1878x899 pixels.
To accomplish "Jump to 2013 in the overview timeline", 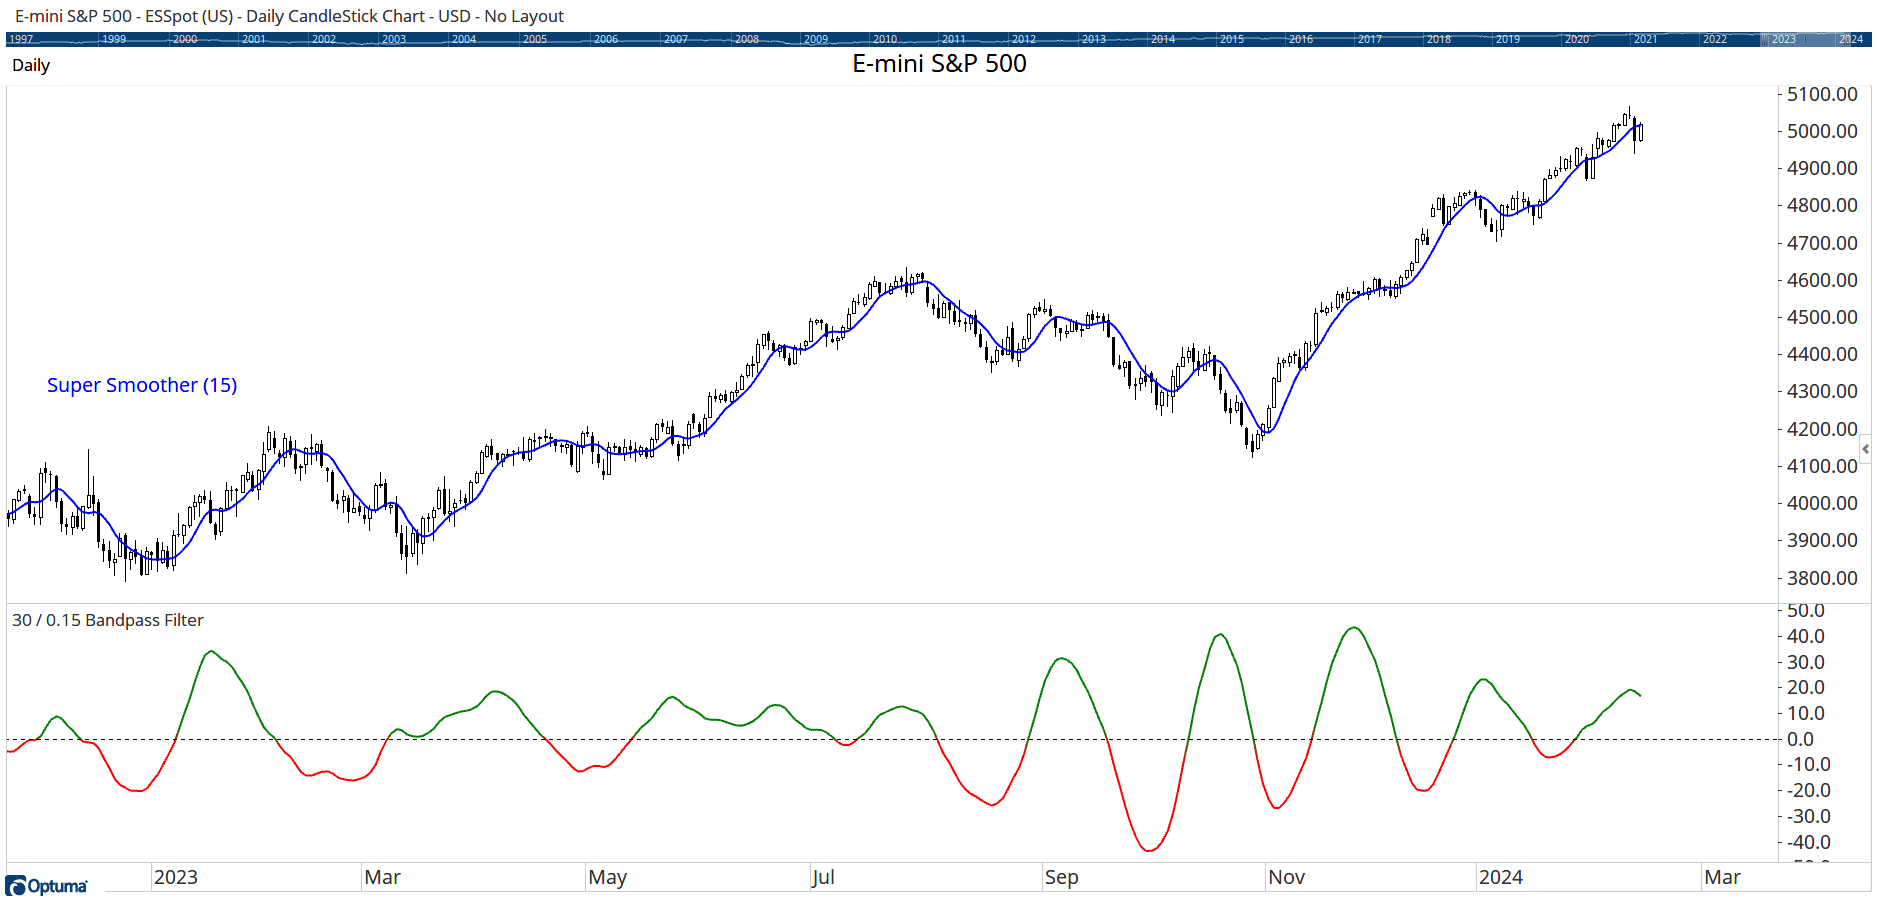I will (1094, 39).
